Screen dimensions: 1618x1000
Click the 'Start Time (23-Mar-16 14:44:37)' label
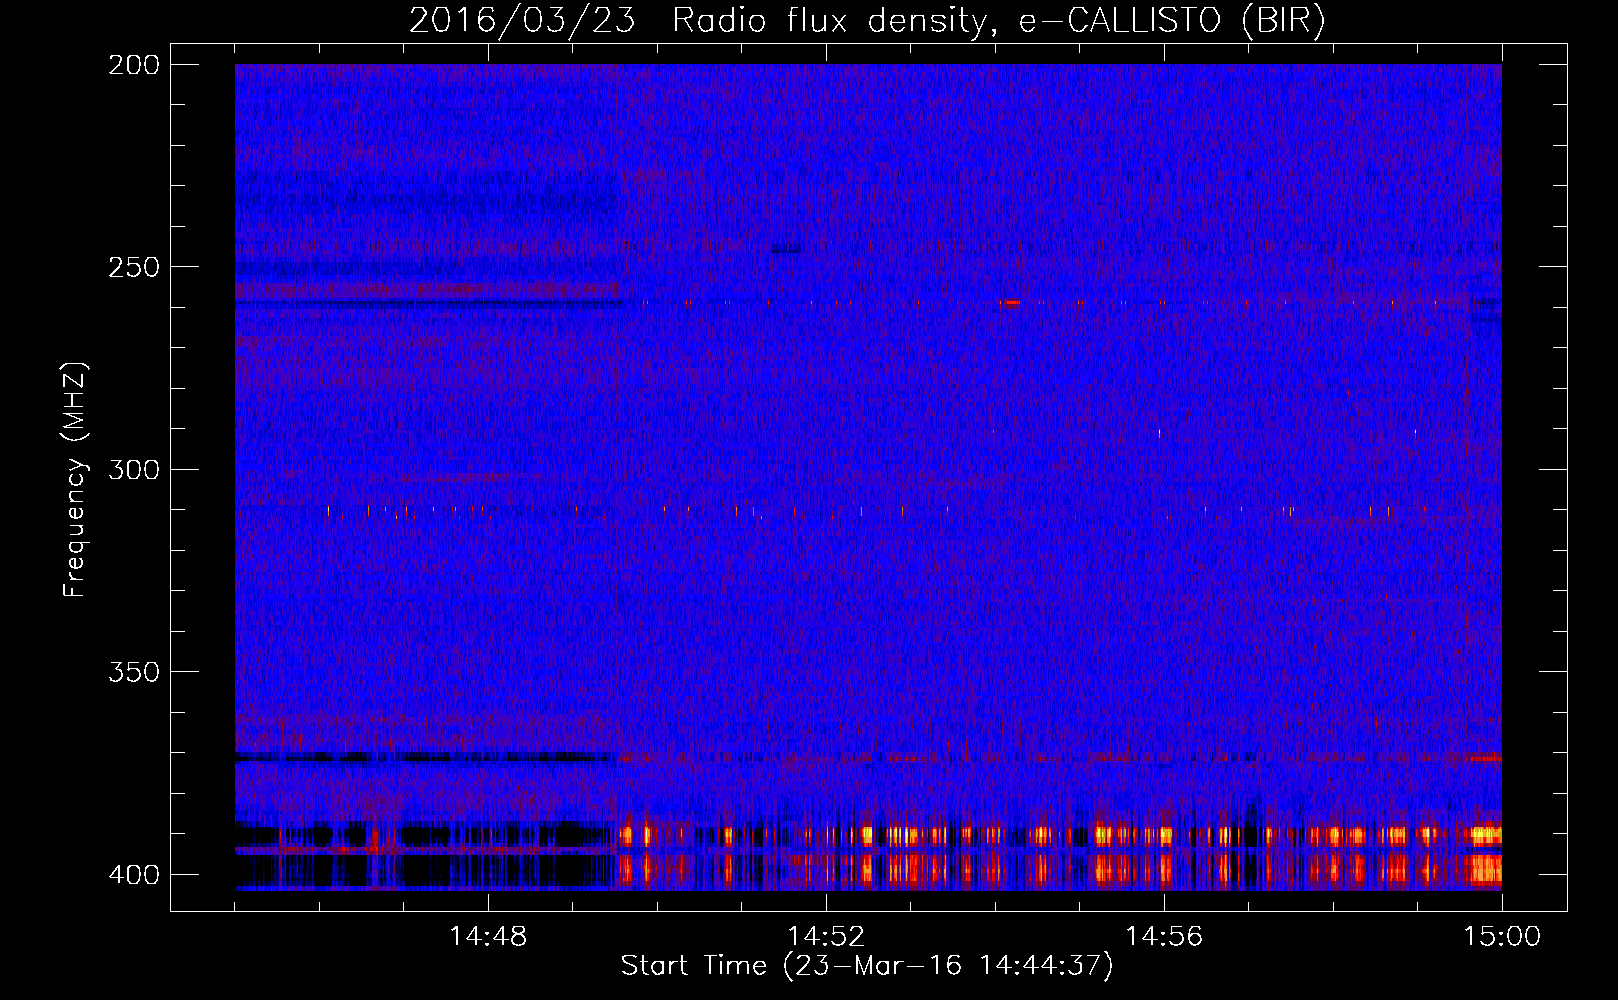point(867,966)
